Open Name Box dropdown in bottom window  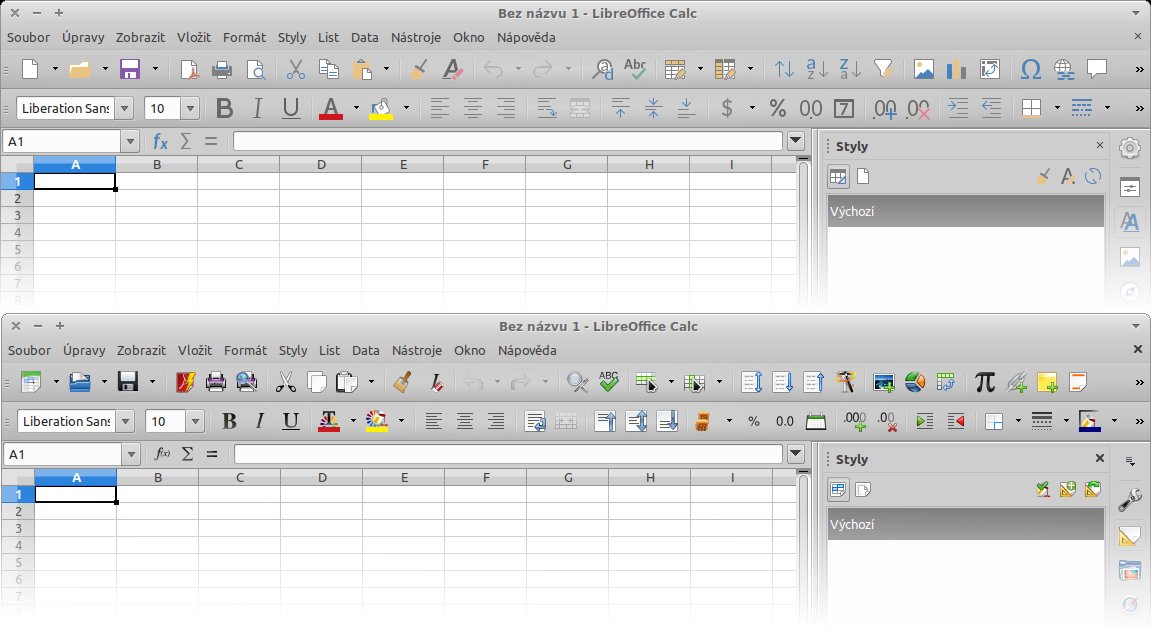click(131, 454)
